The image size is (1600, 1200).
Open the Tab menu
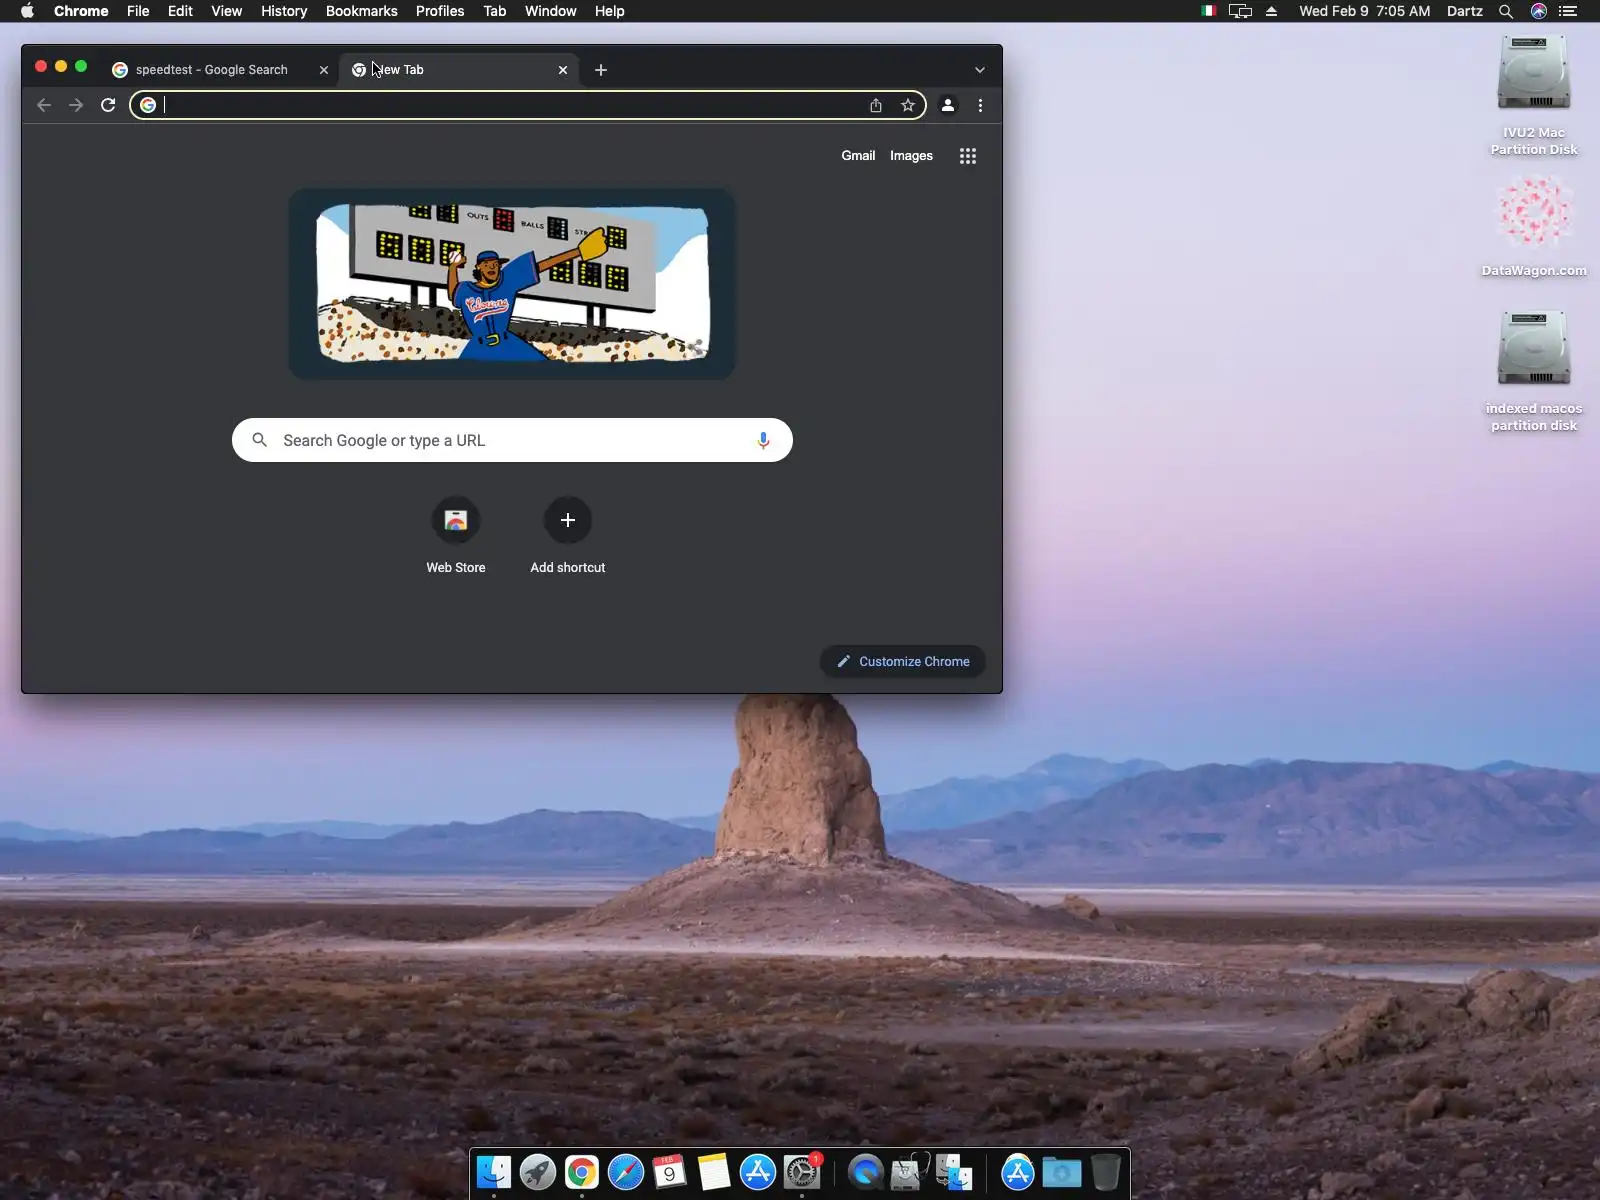click(x=495, y=11)
